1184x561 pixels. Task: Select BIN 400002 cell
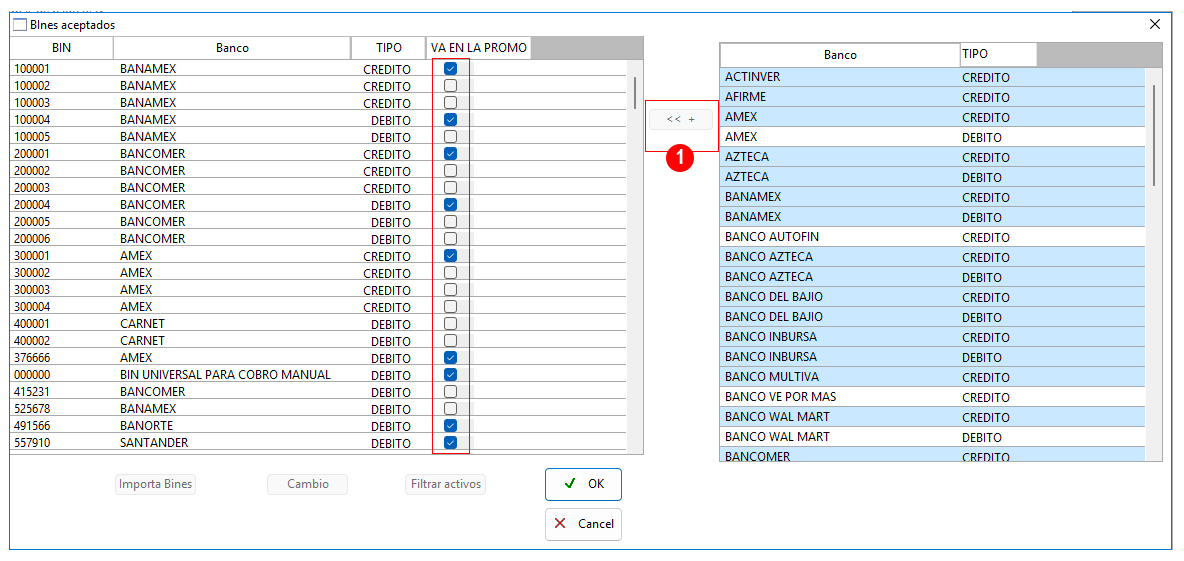(x=61, y=341)
